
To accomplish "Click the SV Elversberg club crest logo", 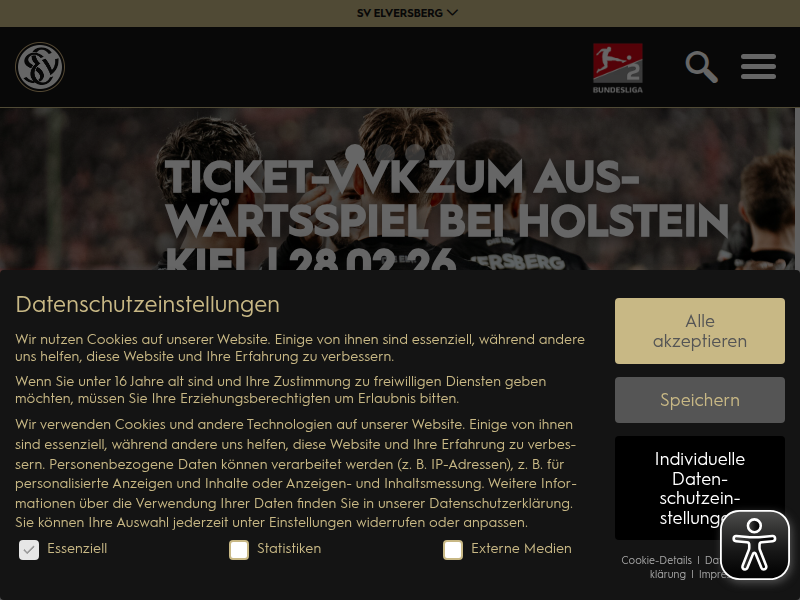I will tap(40, 67).
